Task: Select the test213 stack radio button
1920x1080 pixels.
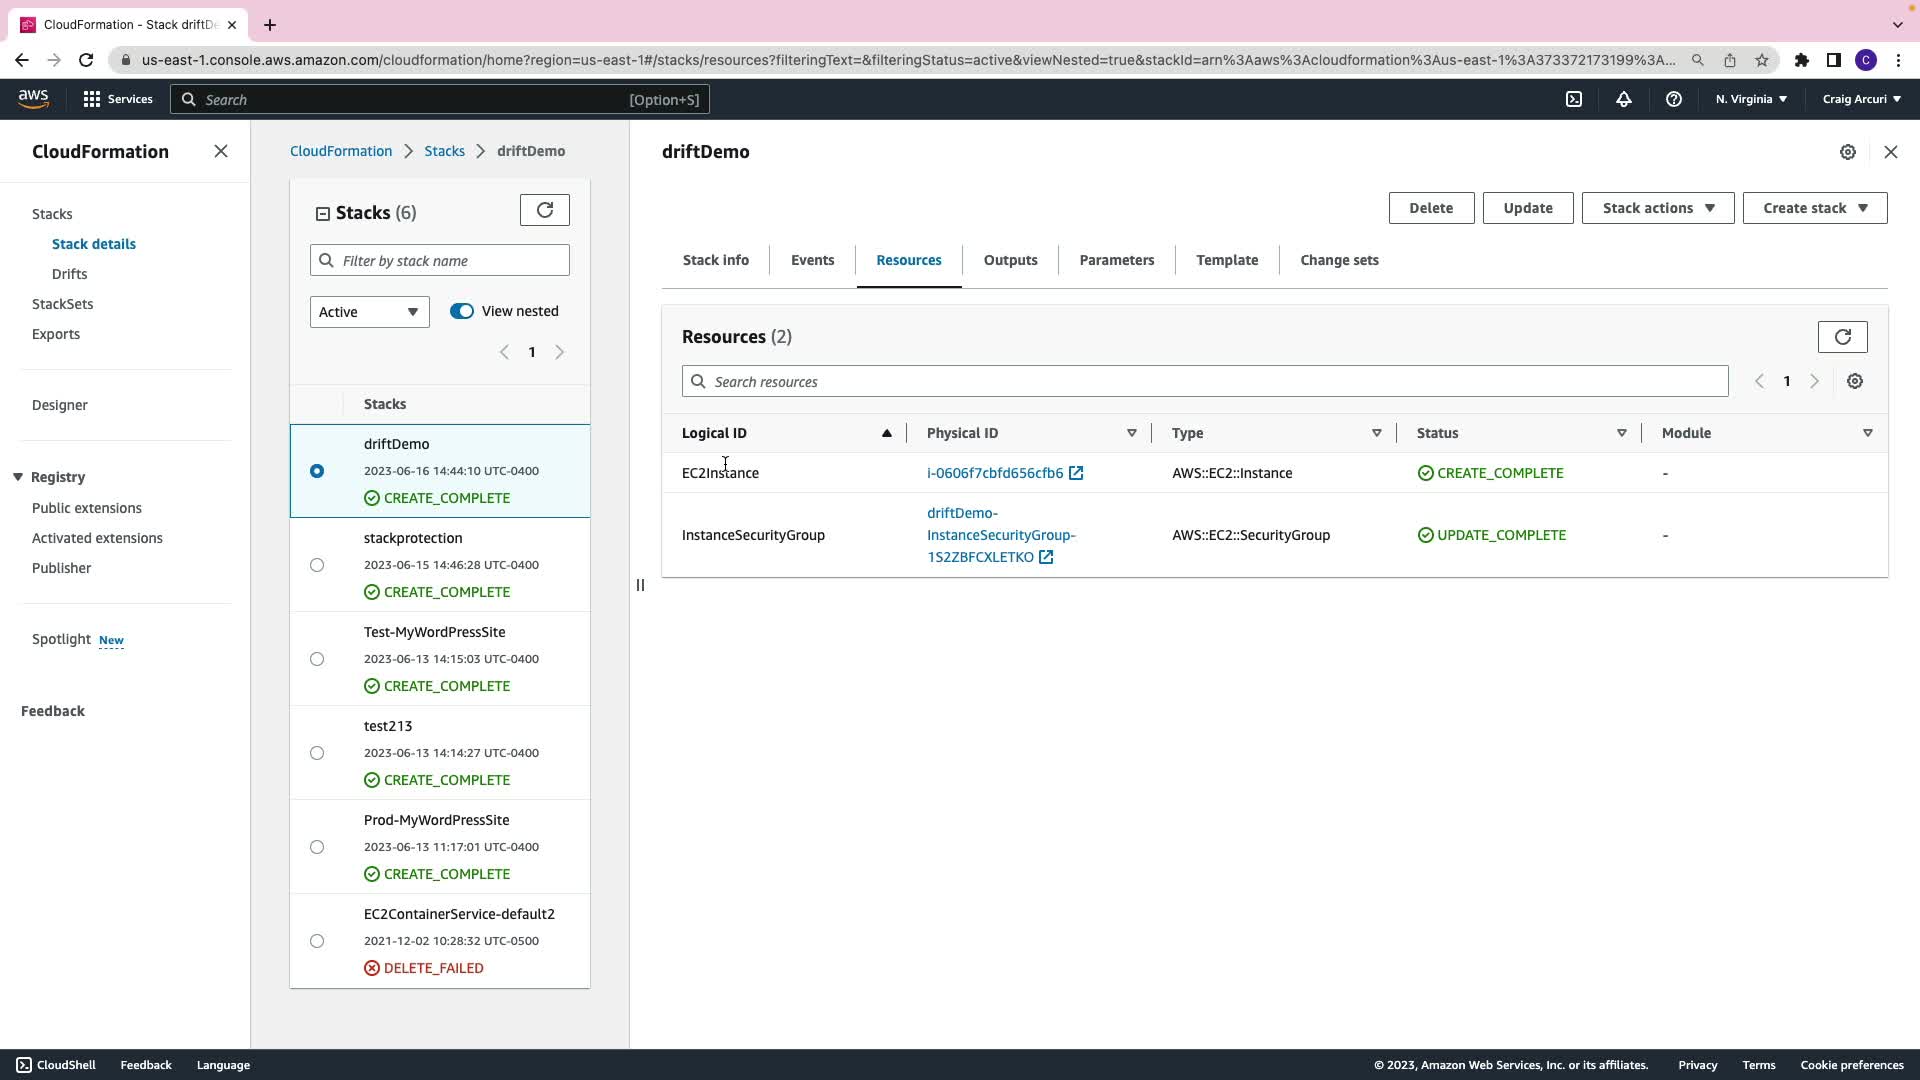Action: point(317,753)
